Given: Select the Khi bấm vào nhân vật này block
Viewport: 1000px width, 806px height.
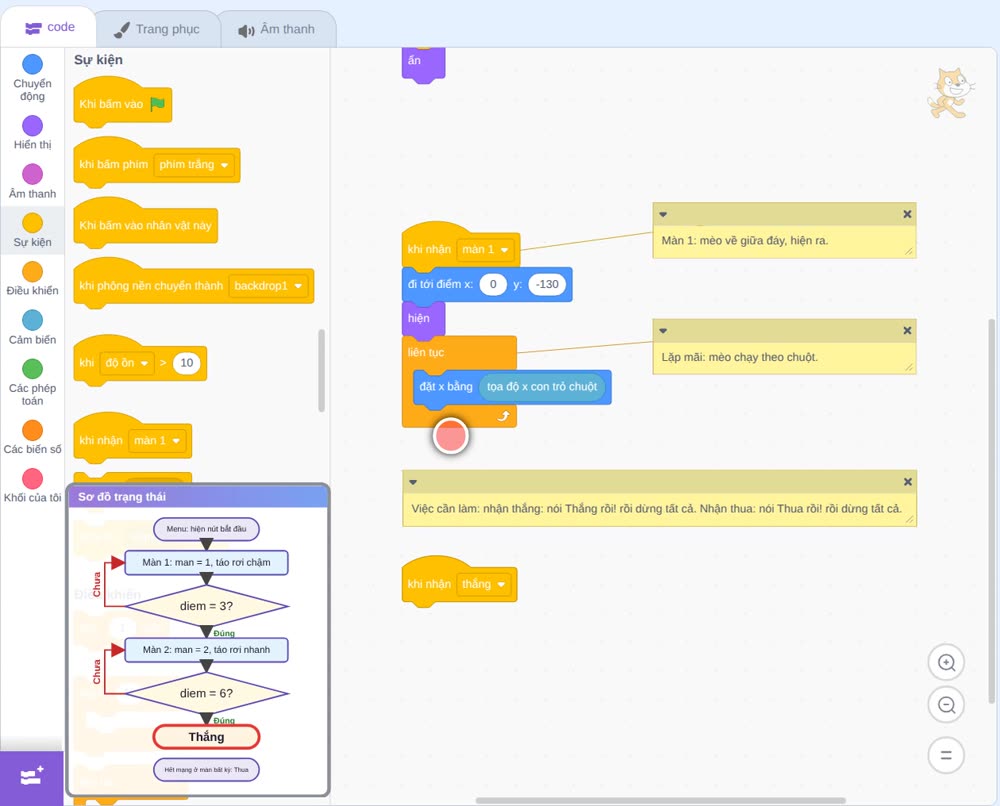Looking at the screenshot, I should point(145,224).
